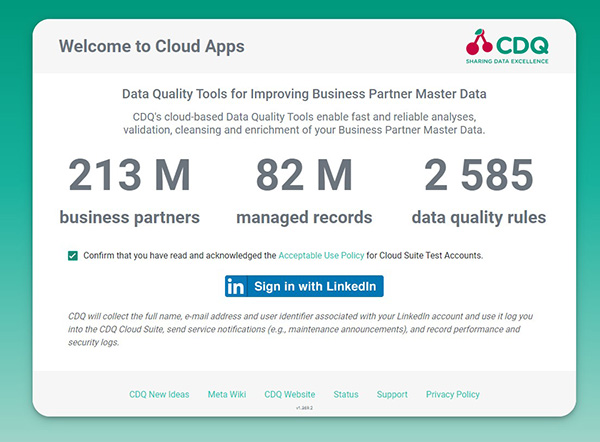Open the CDQ New Ideas link

click(x=159, y=395)
